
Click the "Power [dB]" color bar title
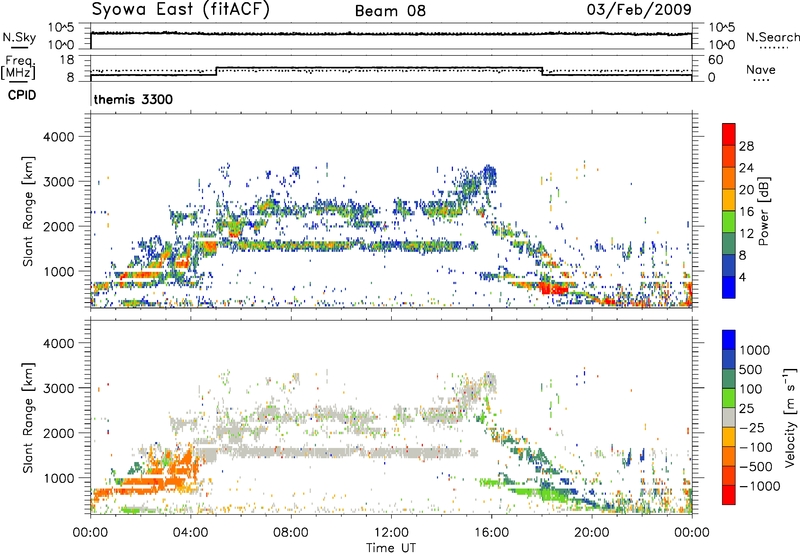click(x=763, y=211)
